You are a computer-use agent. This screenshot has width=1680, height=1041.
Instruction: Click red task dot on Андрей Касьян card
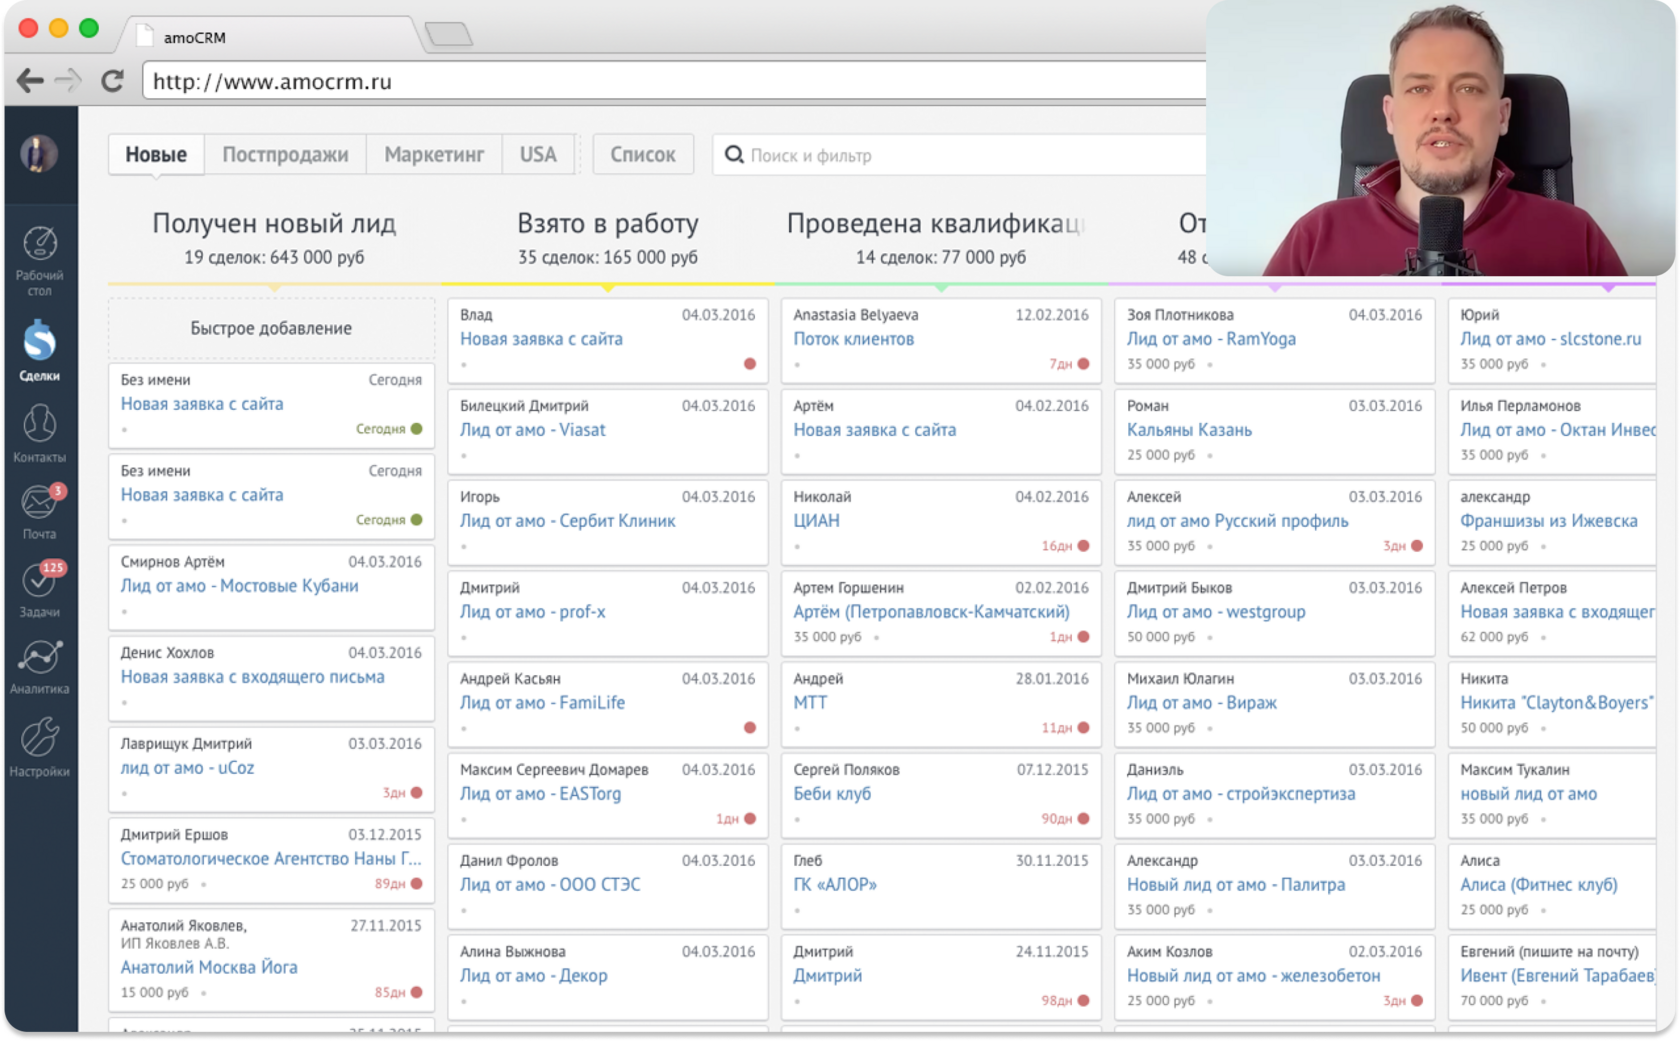click(750, 728)
